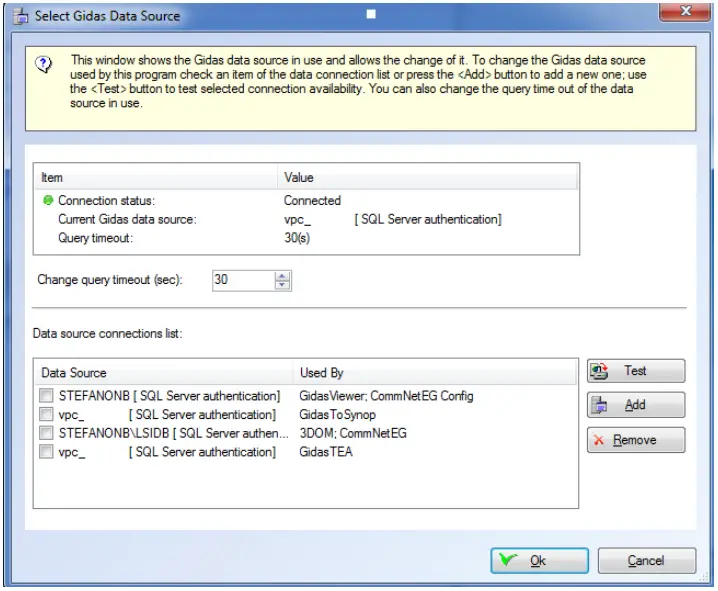This screenshot has height=591, width=718.
Task: Check the vpc_ GidasToSynop row checkbox
Action: pyautogui.click(x=46, y=414)
